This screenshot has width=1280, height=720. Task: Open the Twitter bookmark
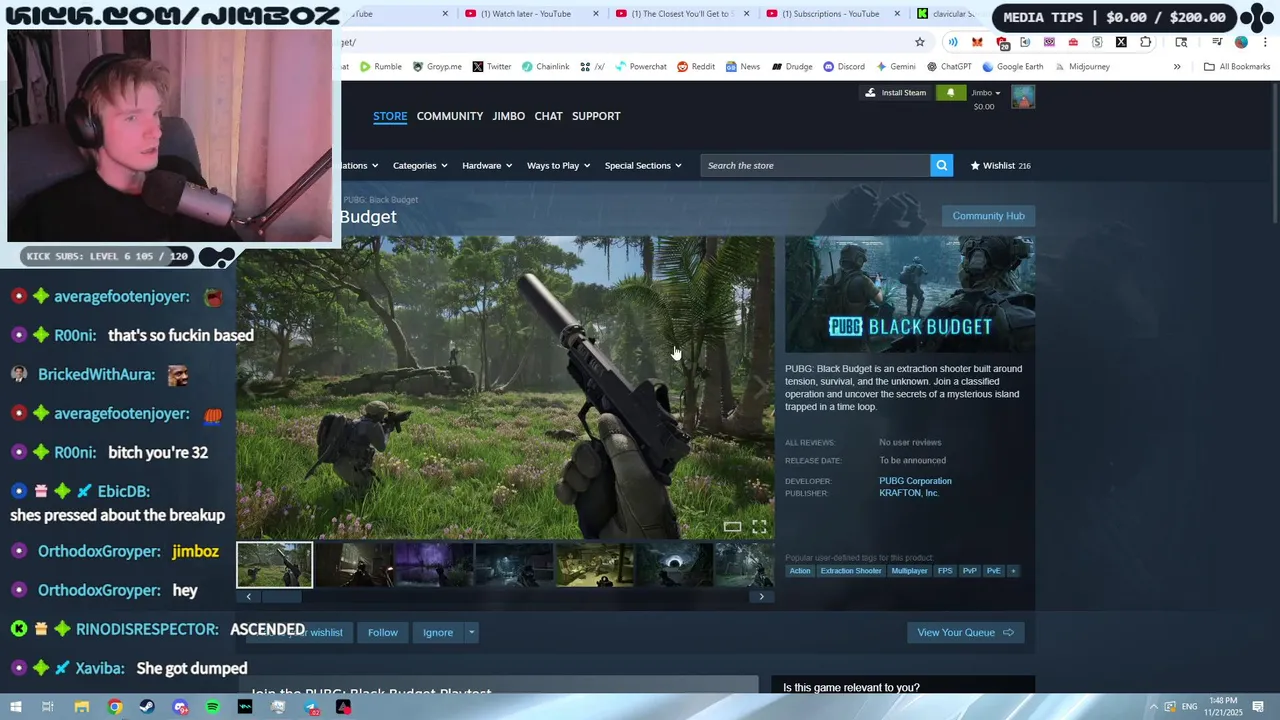[491, 67]
